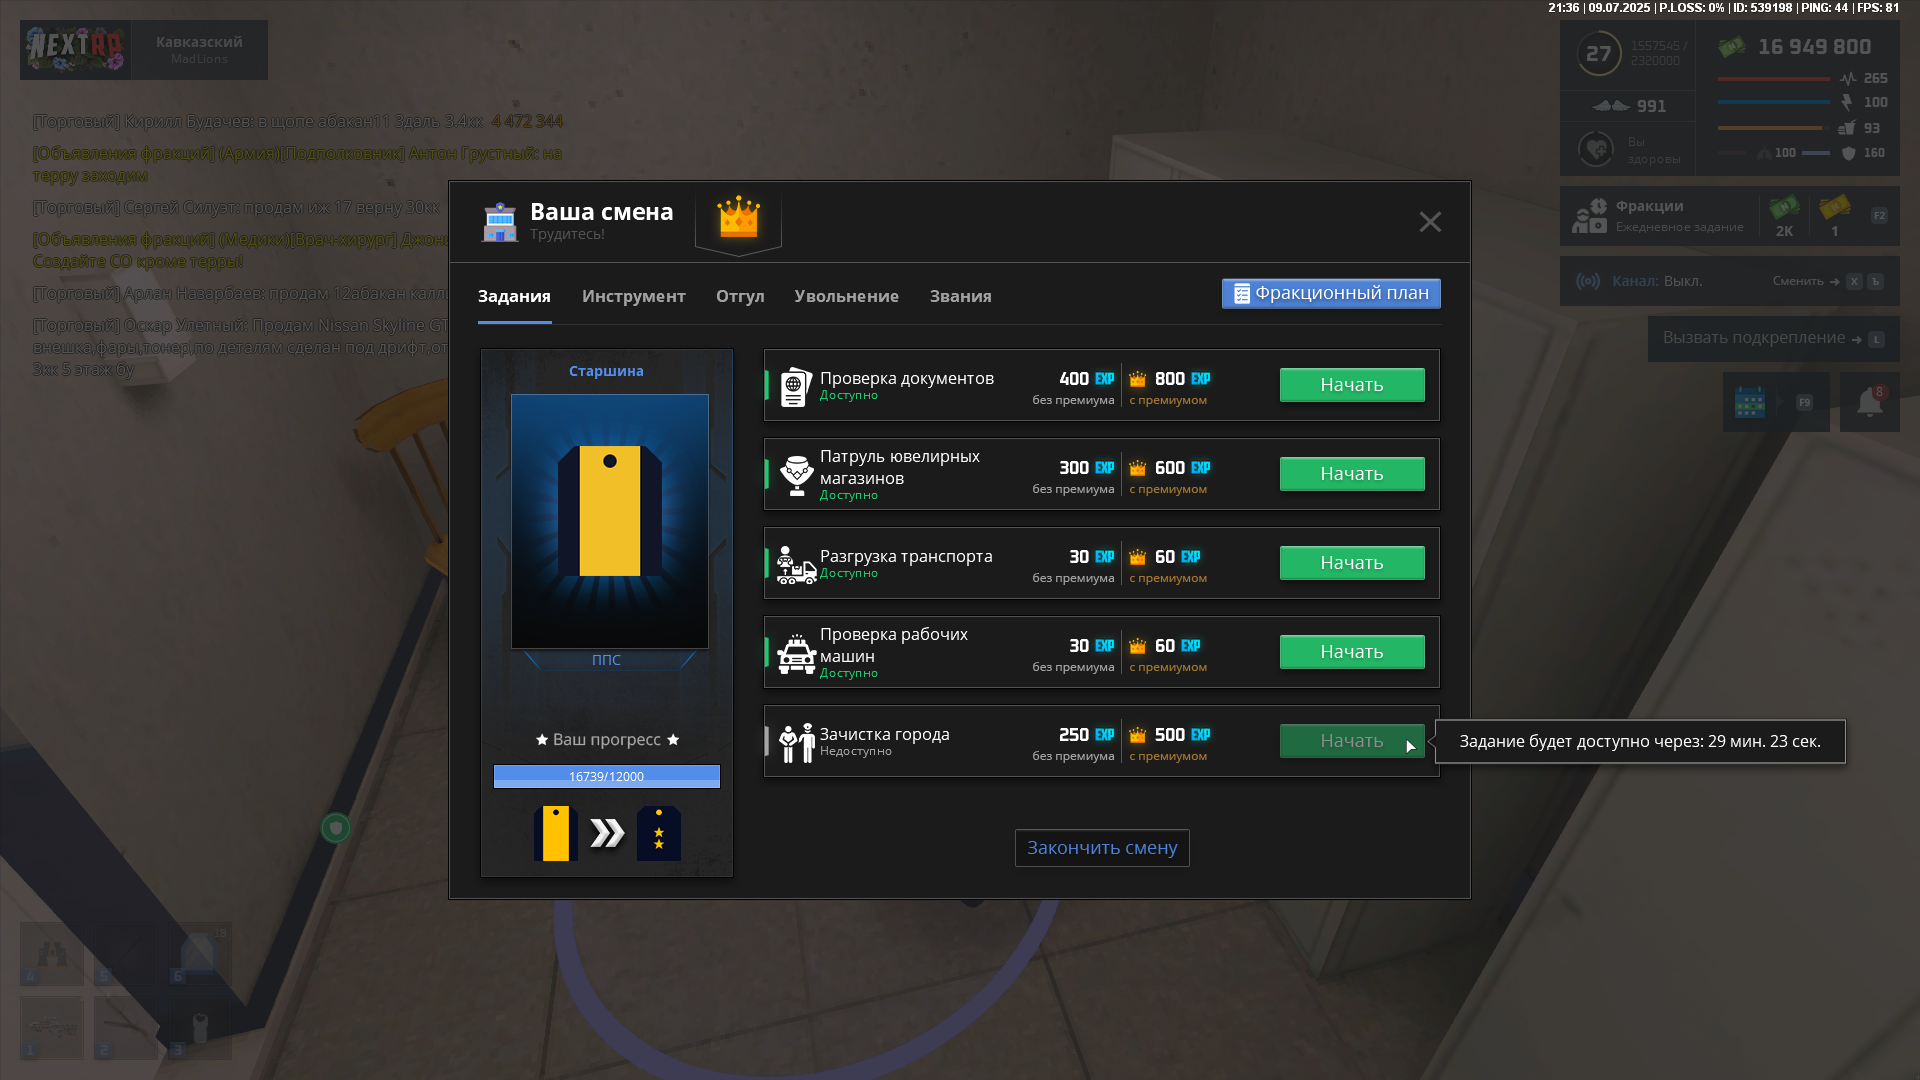Click the Старшина rank title
Screen dimensions: 1920x1080
point(606,371)
